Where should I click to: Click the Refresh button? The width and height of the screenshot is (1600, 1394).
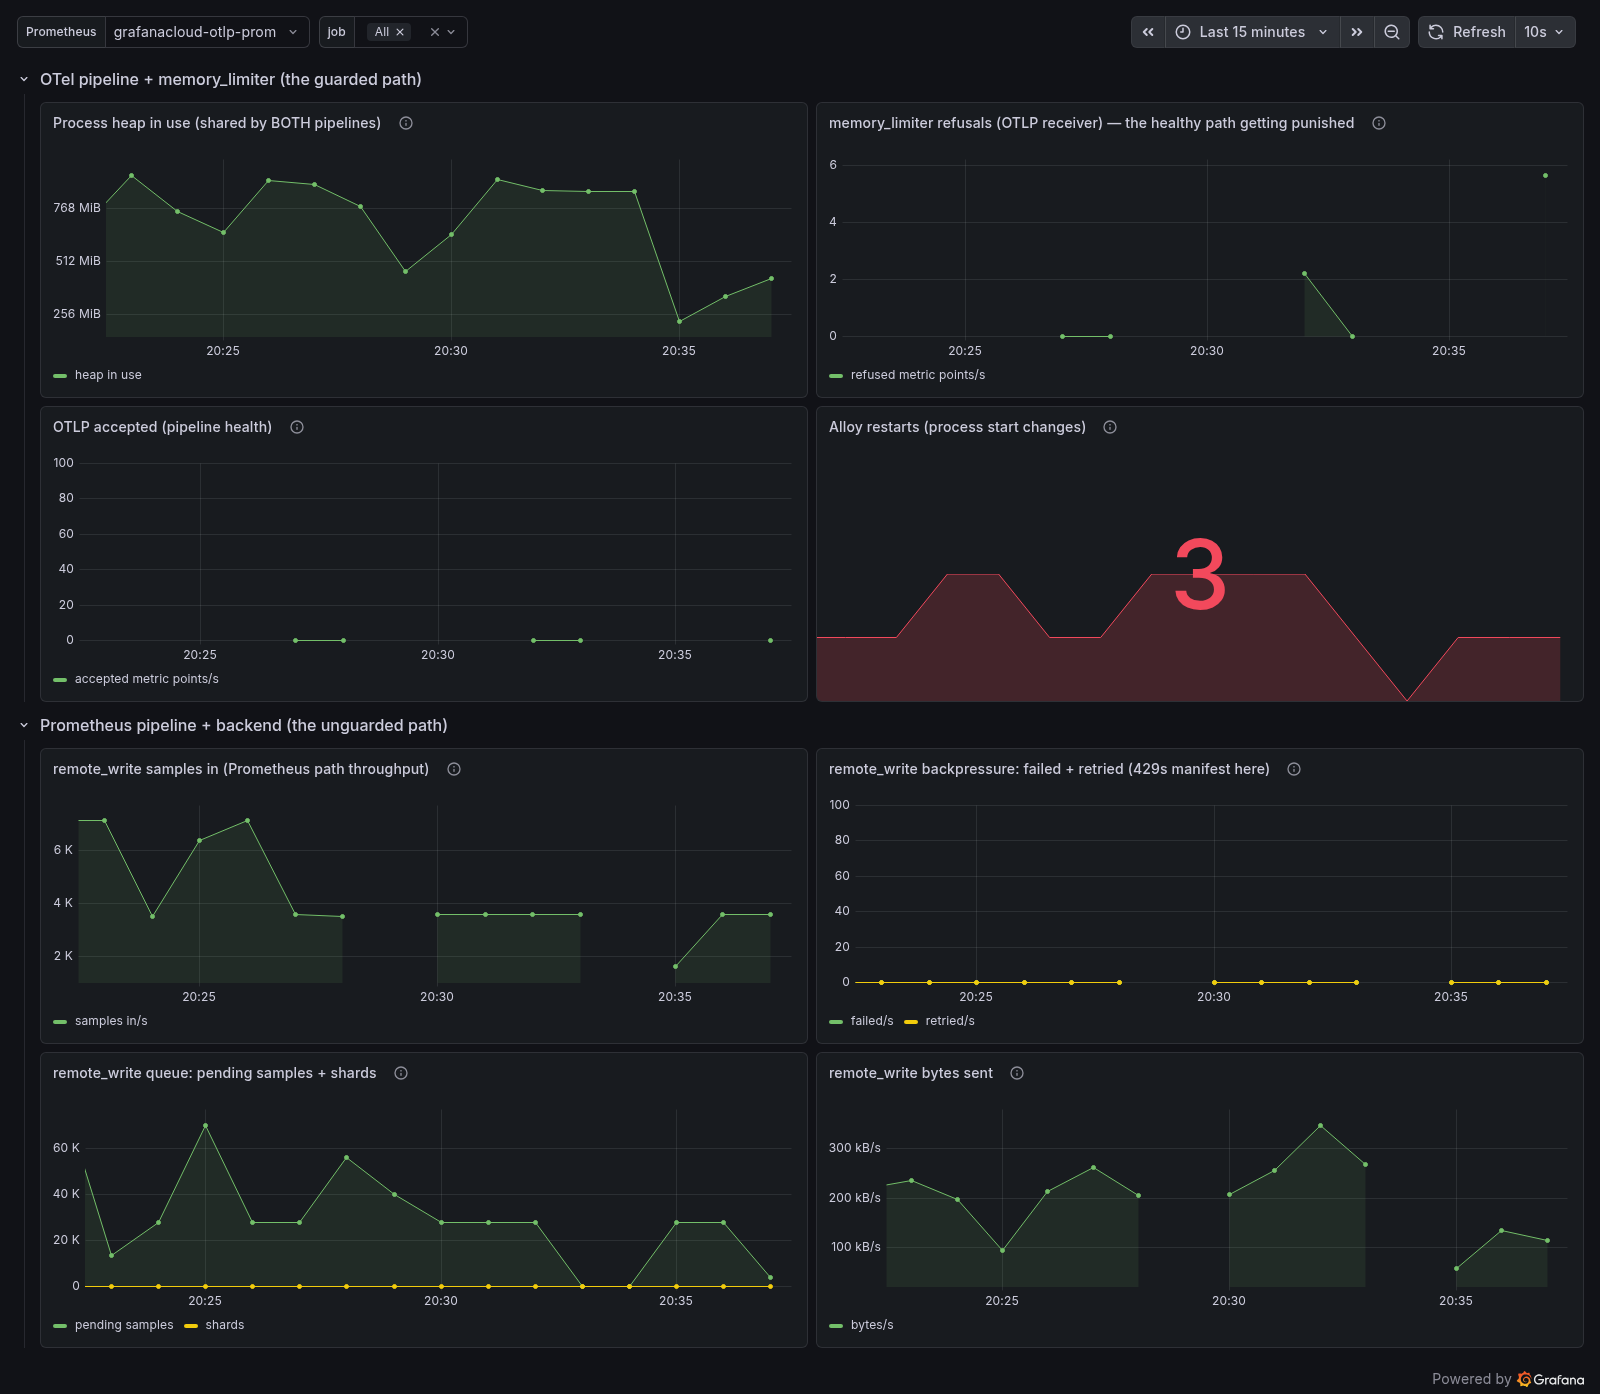(x=1467, y=32)
